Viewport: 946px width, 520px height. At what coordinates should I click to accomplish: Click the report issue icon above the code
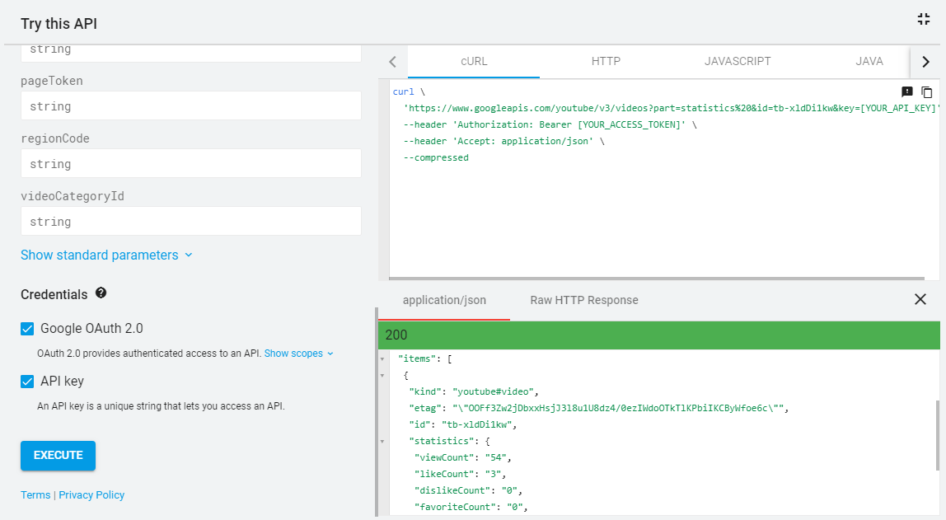(x=907, y=92)
